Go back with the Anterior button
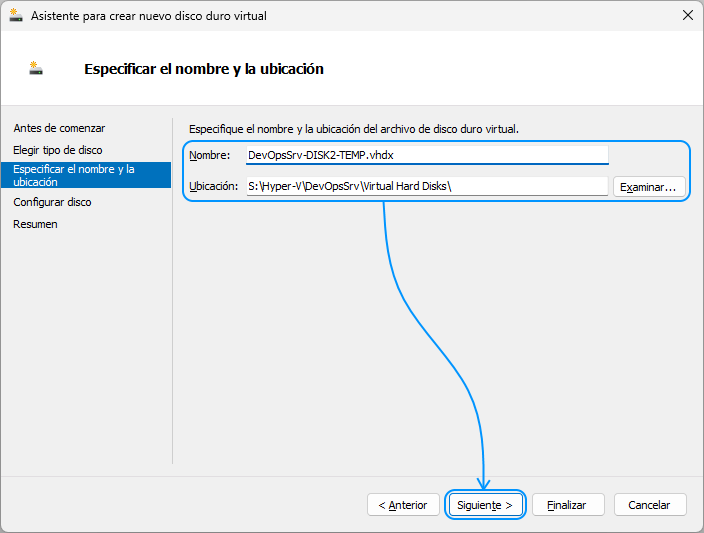The width and height of the screenshot is (704, 533). coord(403,505)
